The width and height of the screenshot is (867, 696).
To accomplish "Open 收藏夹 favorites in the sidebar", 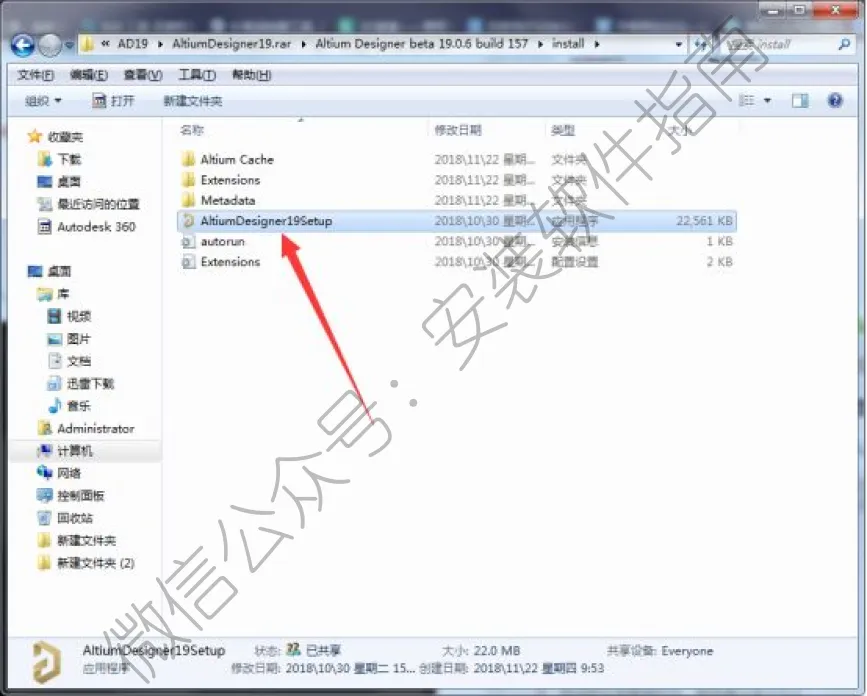I will coord(65,137).
